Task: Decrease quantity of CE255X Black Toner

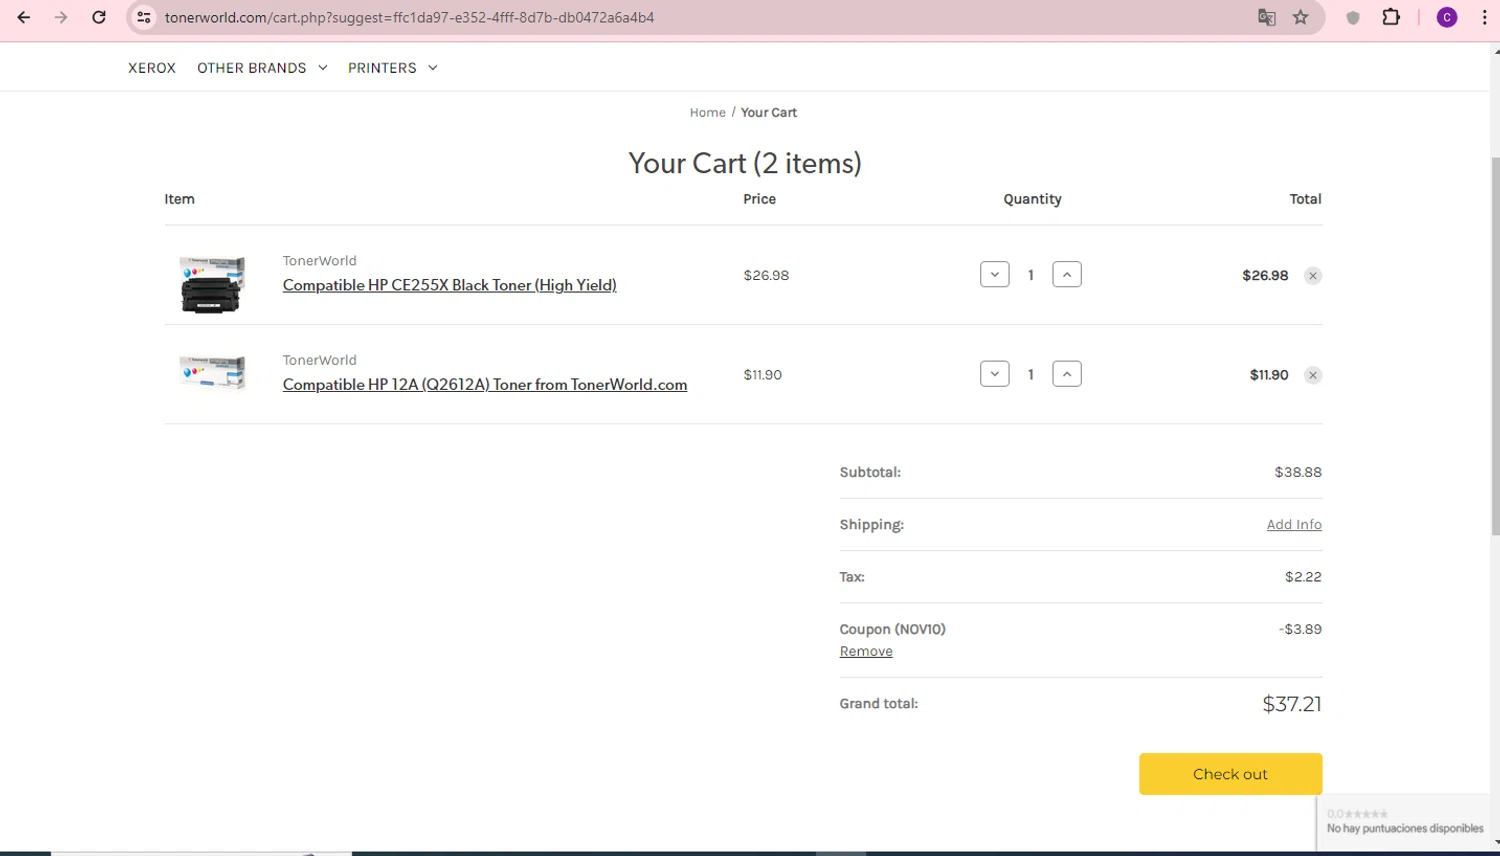Action: tap(994, 275)
